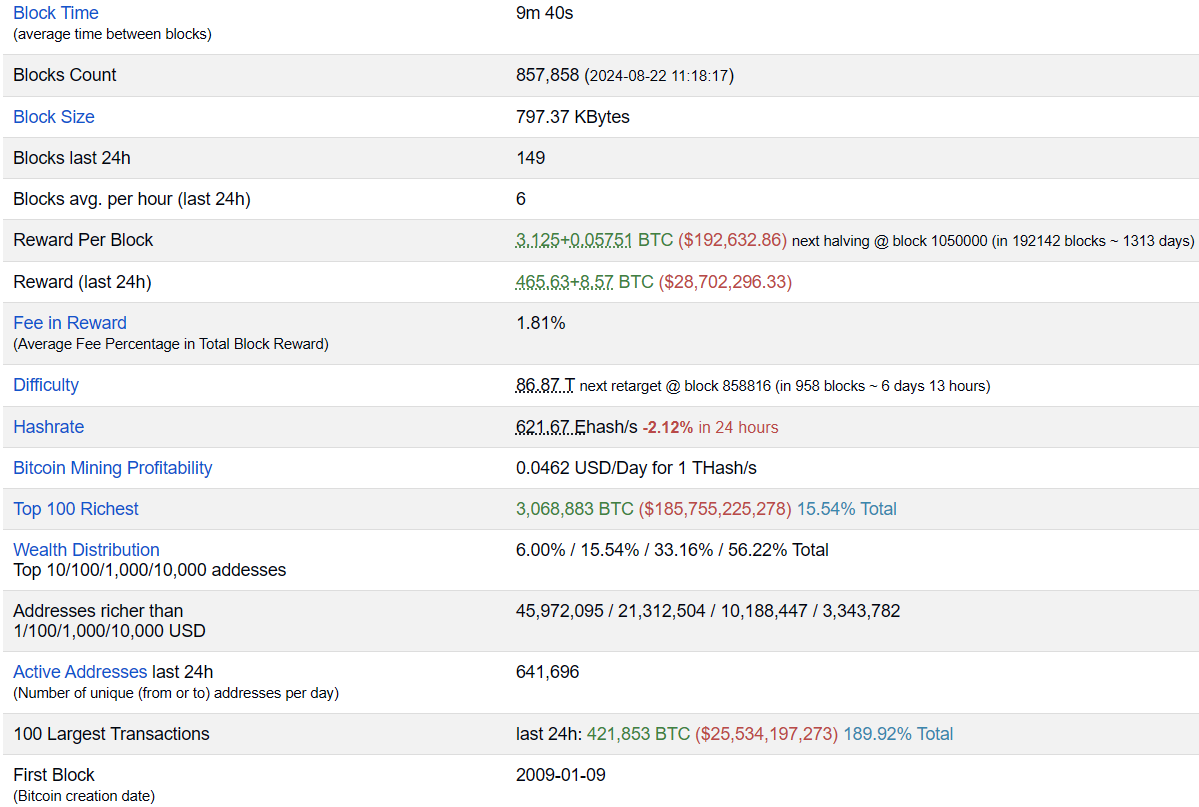Click the 9m 40s block time value
The image size is (1199, 807).
tap(544, 13)
